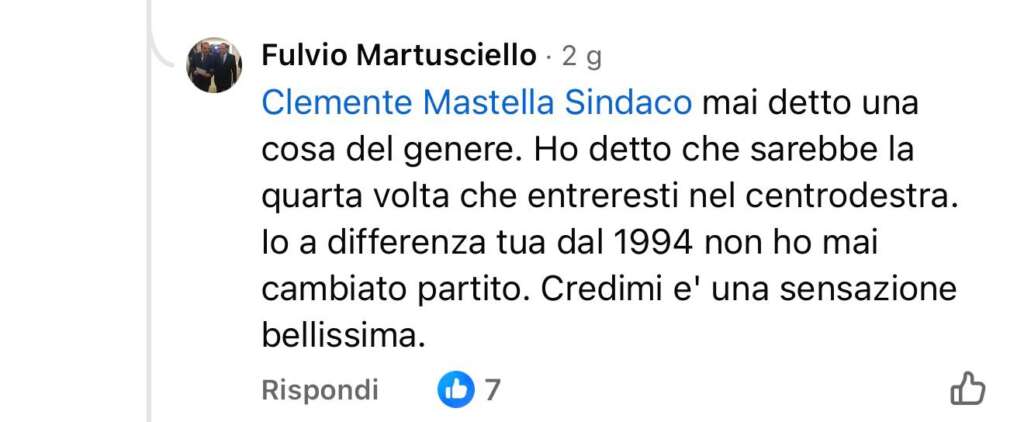Click the word "centrodestra" in the comment
Image resolution: width=1024 pixels, height=422 pixels.
846,197
